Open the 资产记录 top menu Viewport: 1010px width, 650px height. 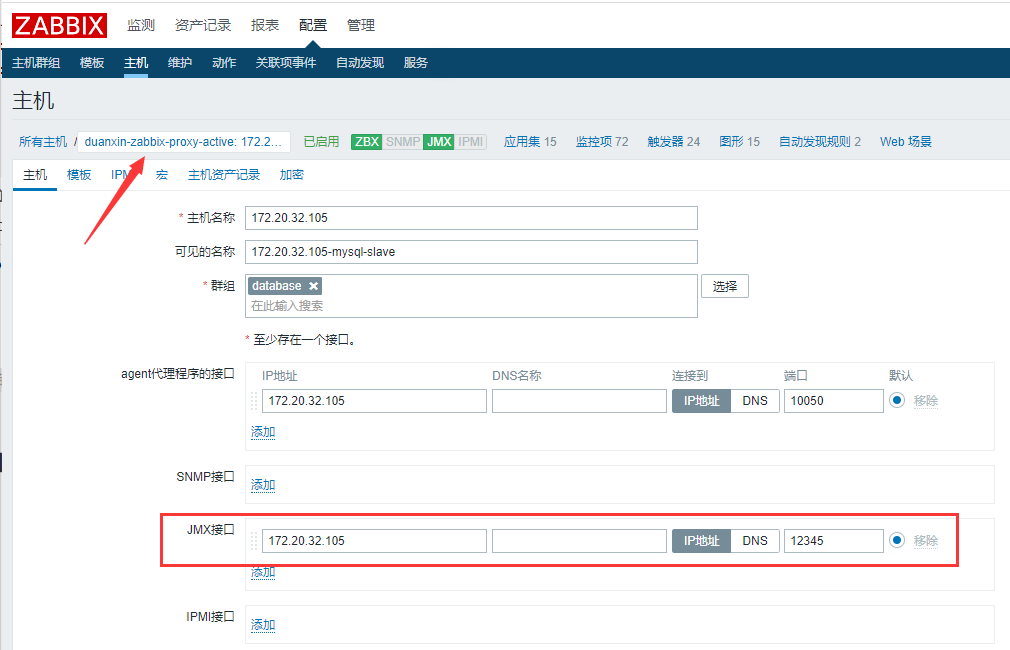tap(203, 25)
